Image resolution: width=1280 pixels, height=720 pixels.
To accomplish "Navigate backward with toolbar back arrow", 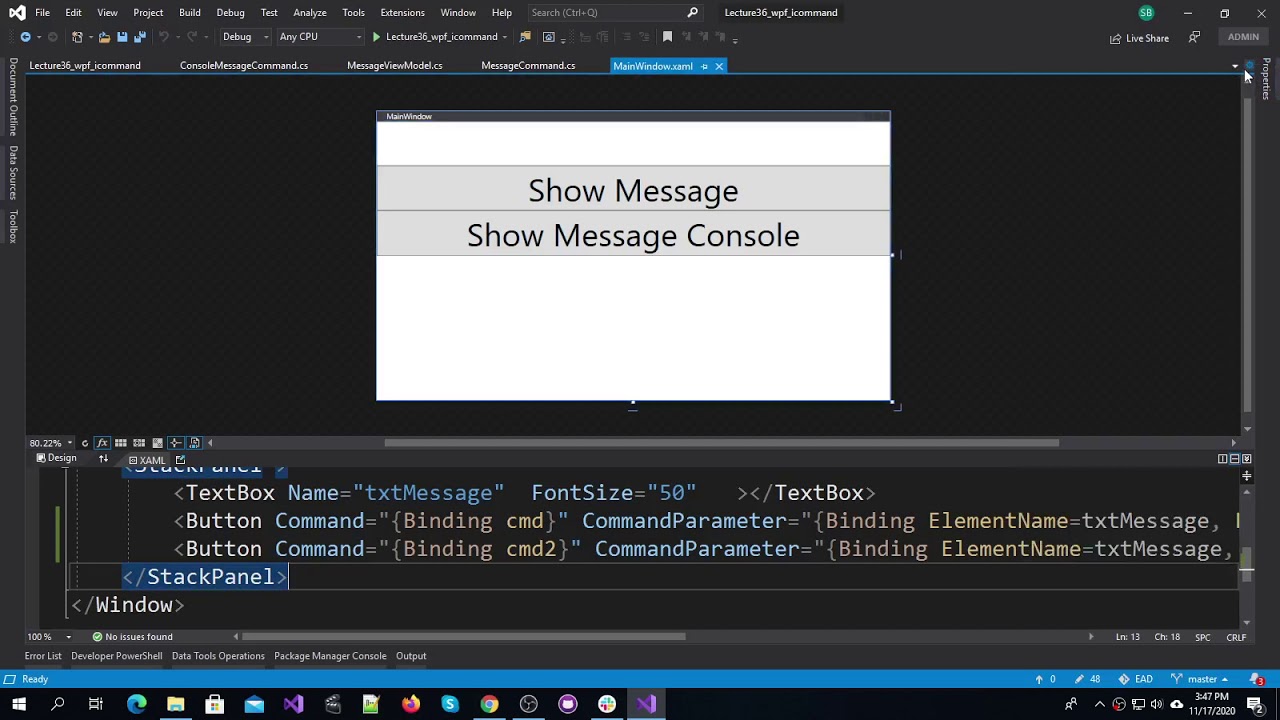I will pos(25,37).
